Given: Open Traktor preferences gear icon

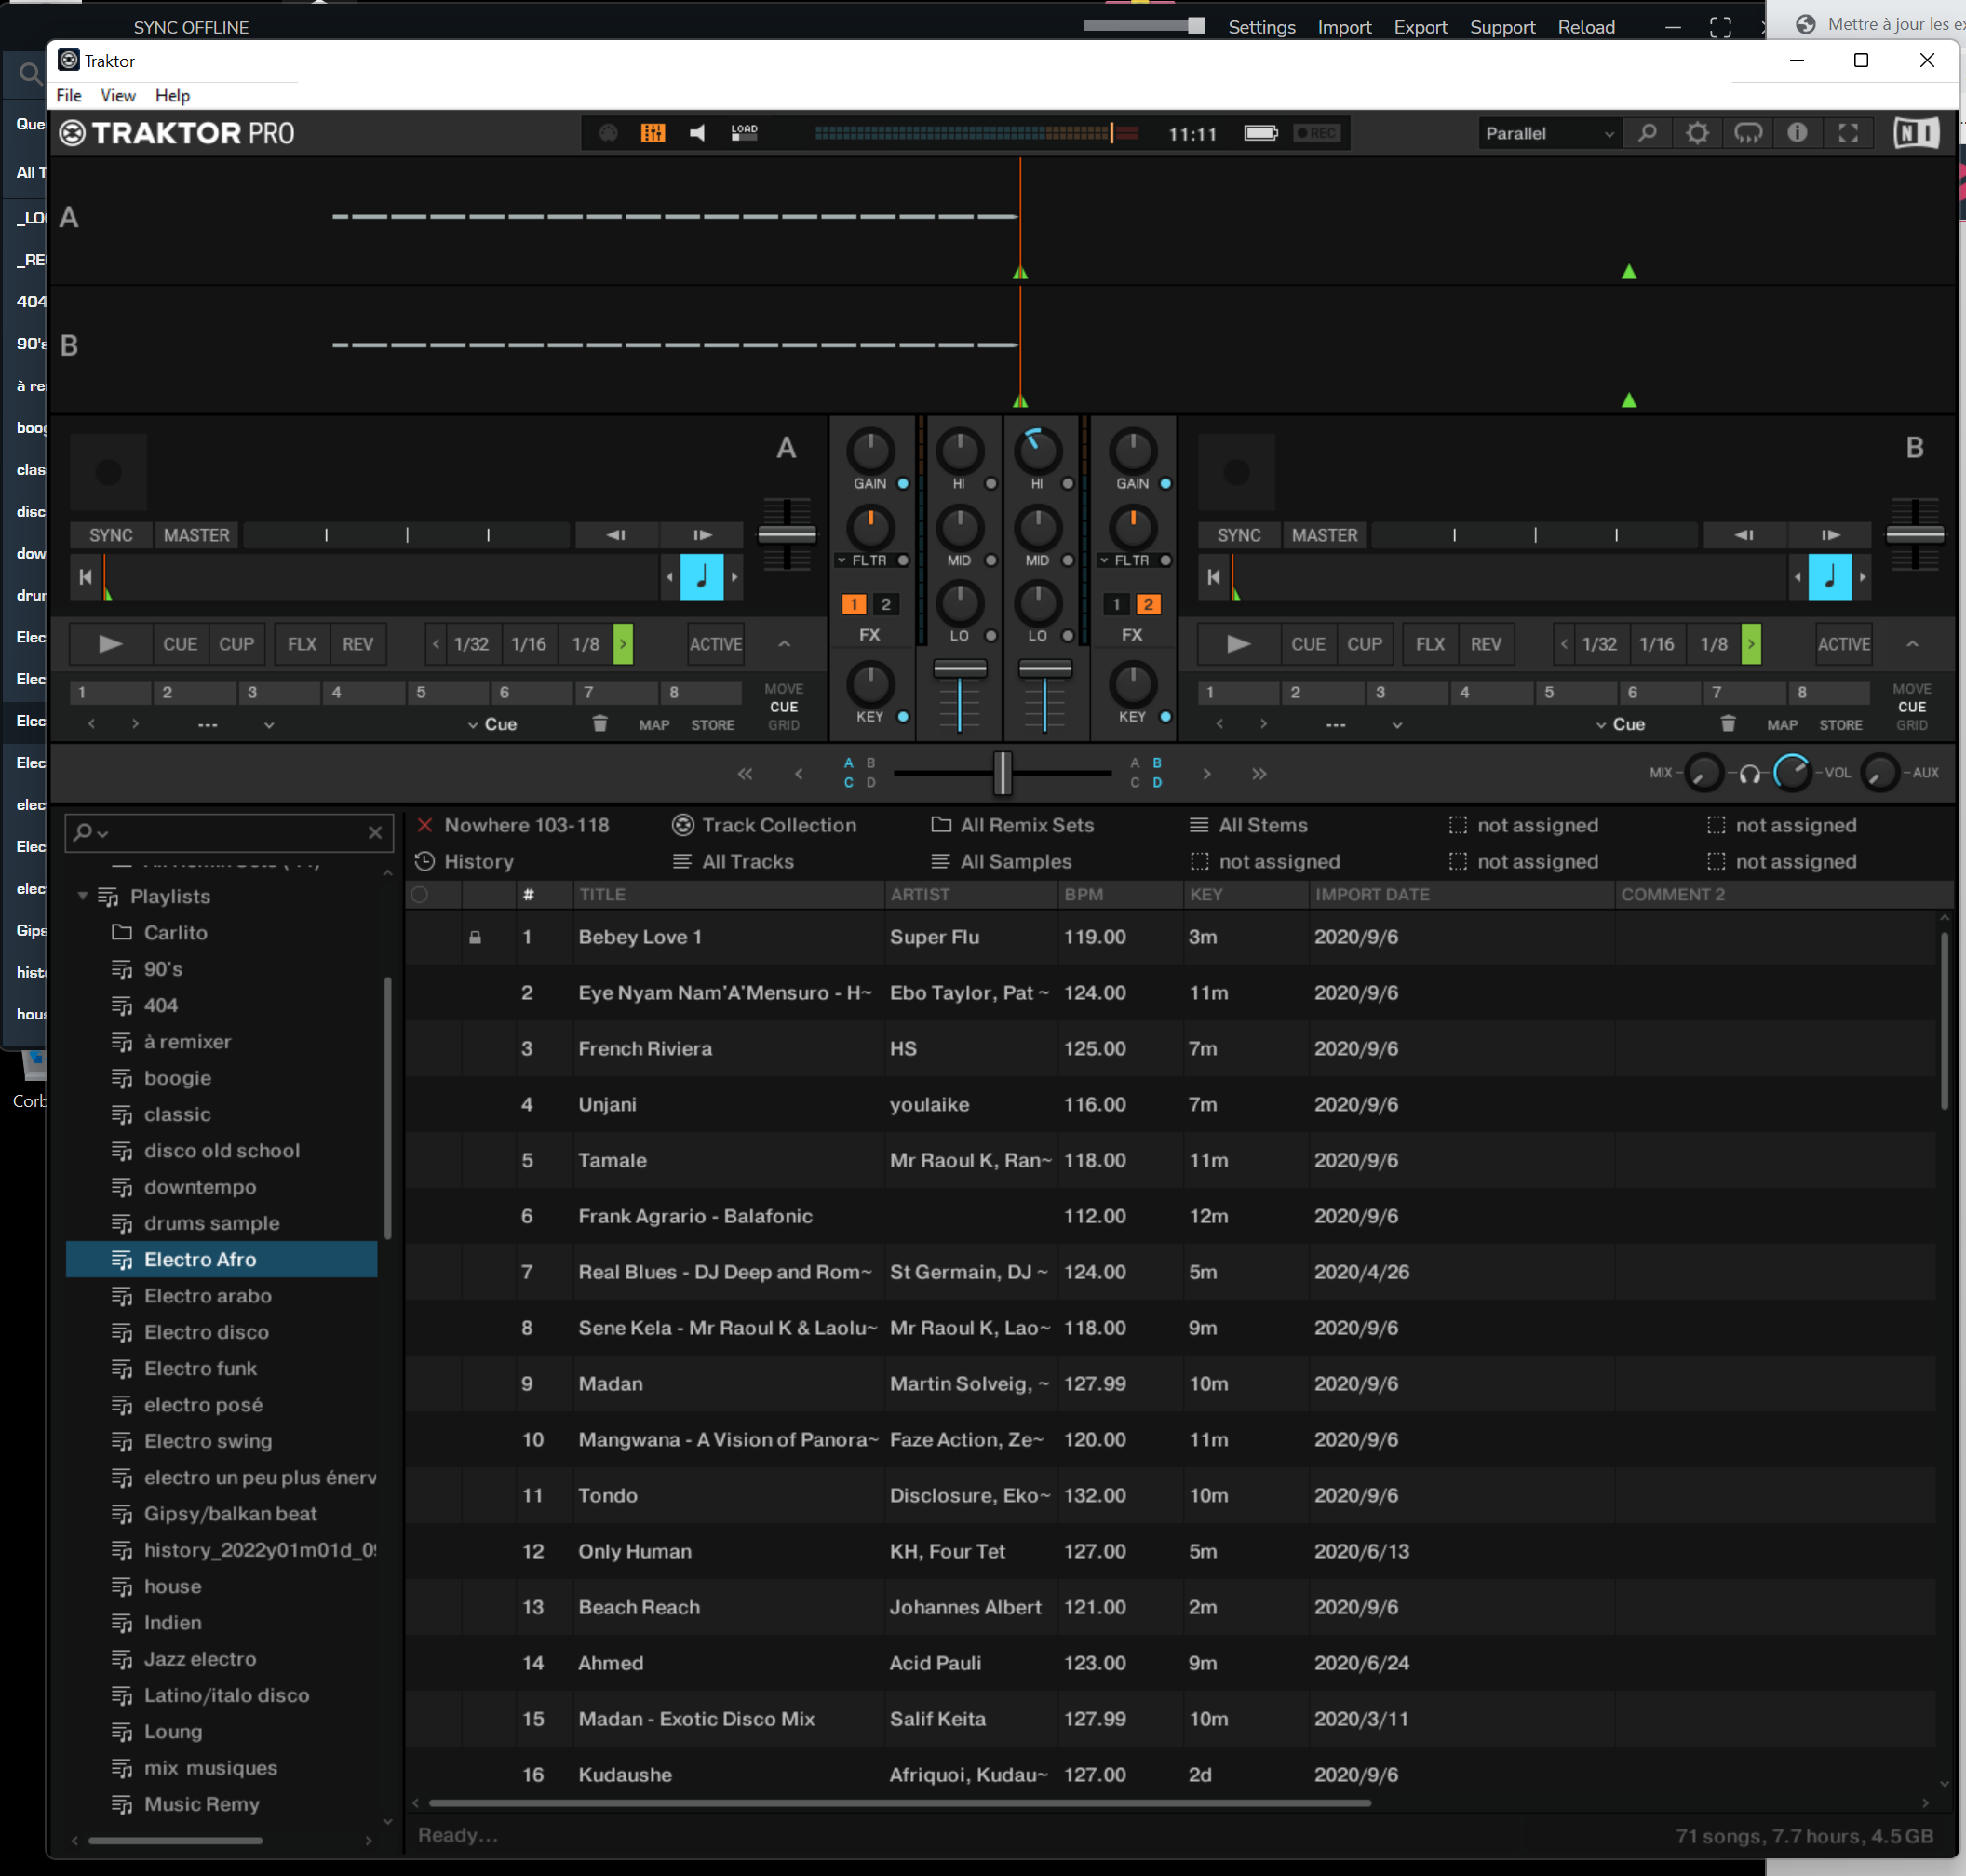Looking at the screenshot, I should pos(1697,133).
